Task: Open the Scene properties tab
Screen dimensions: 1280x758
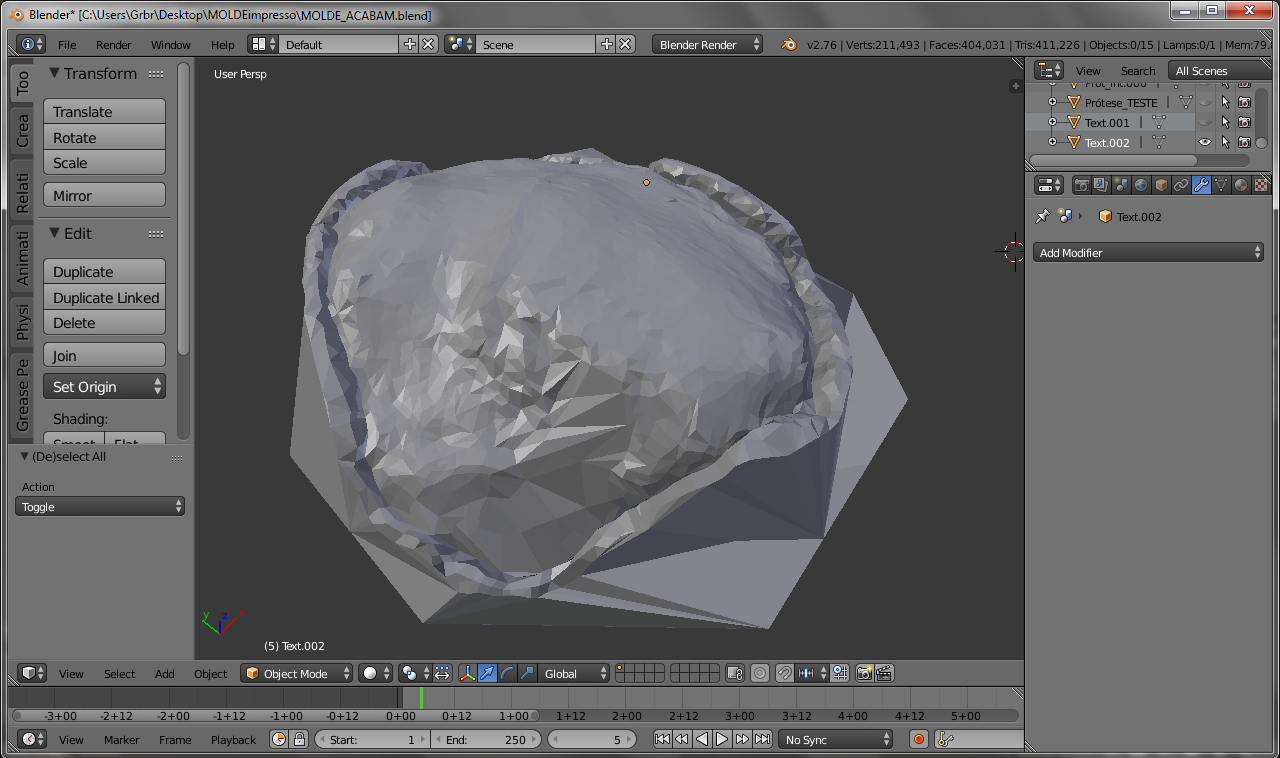Action: (x=1121, y=185)
